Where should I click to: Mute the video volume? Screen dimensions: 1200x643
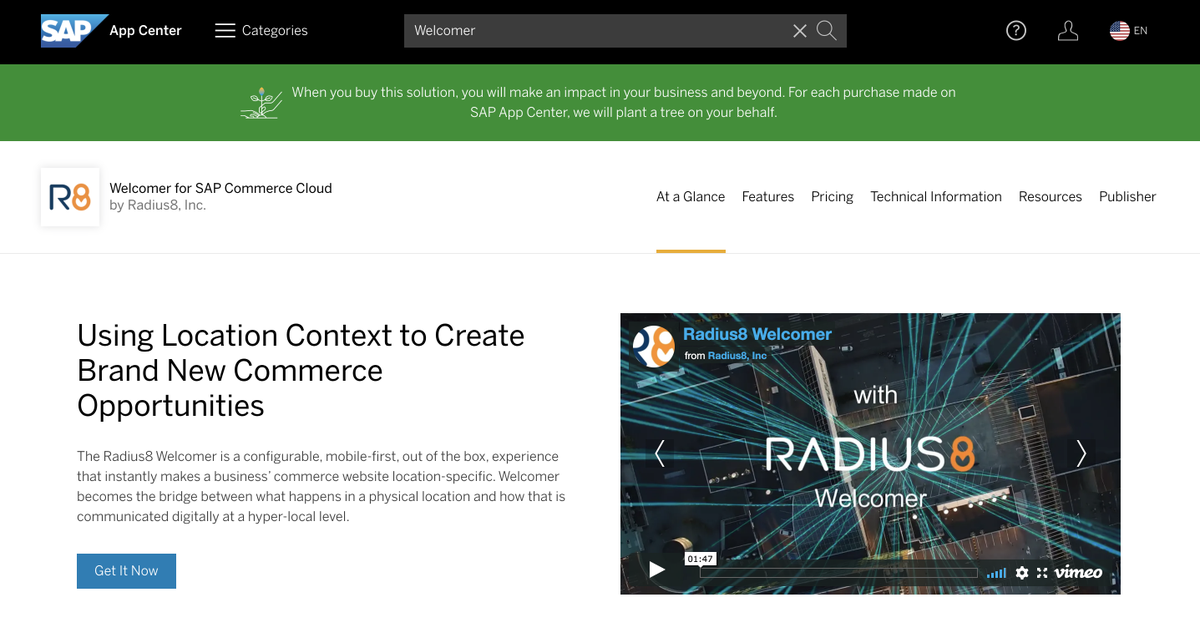coord(996,572)
